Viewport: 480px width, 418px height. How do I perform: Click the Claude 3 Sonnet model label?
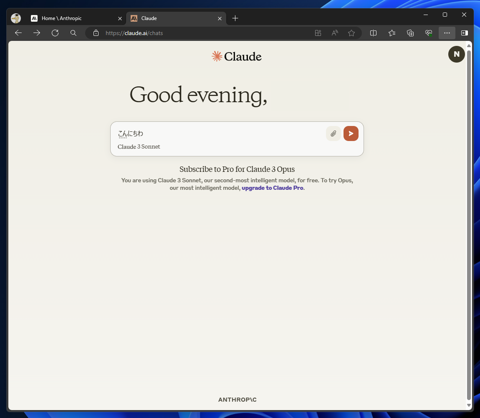click(139, 147)
